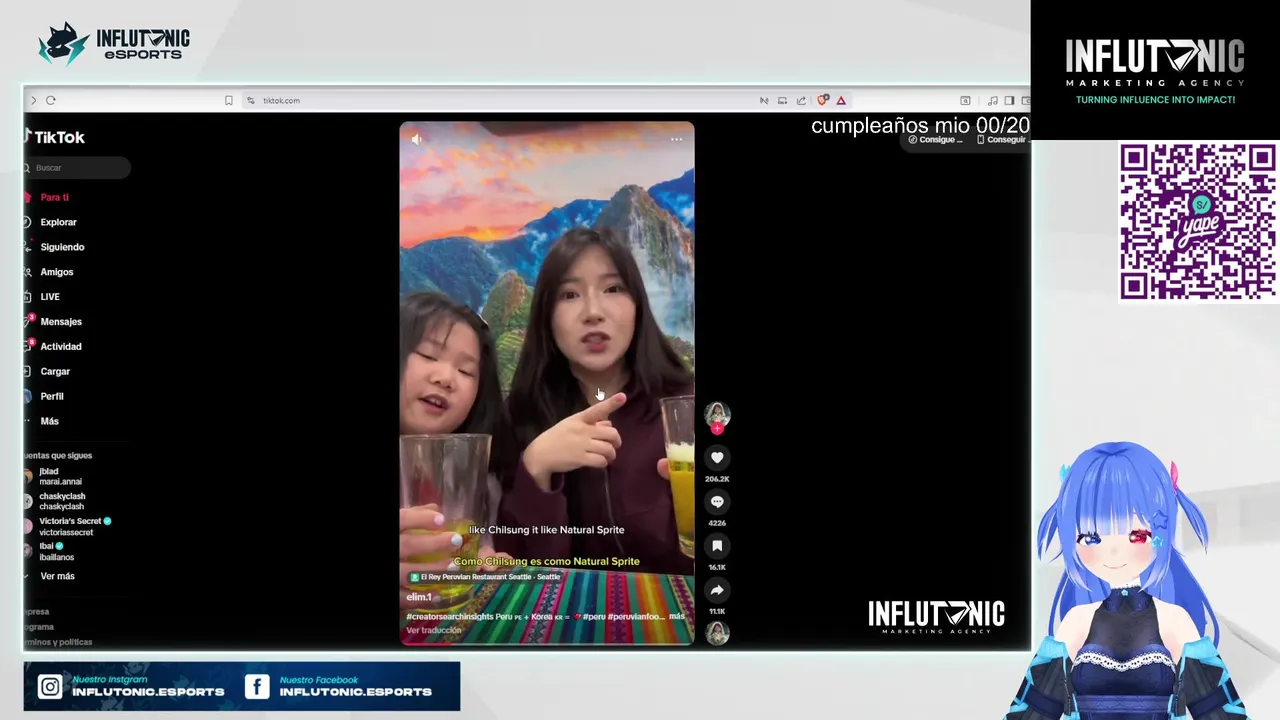Image resolution: width=1280 pixels, height=720 pixels.
Task: Open Victoria's Secret followed account
Action: [68, 526]
